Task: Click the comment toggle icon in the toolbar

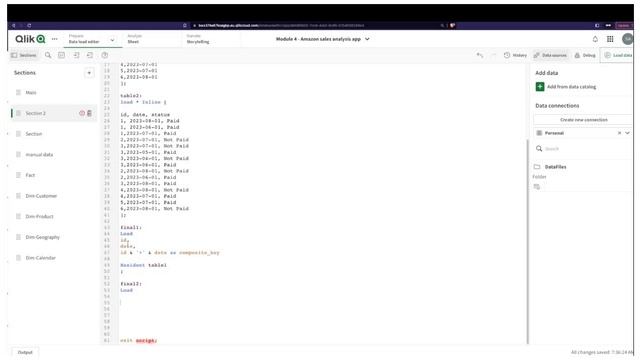Action: point(62,55)
